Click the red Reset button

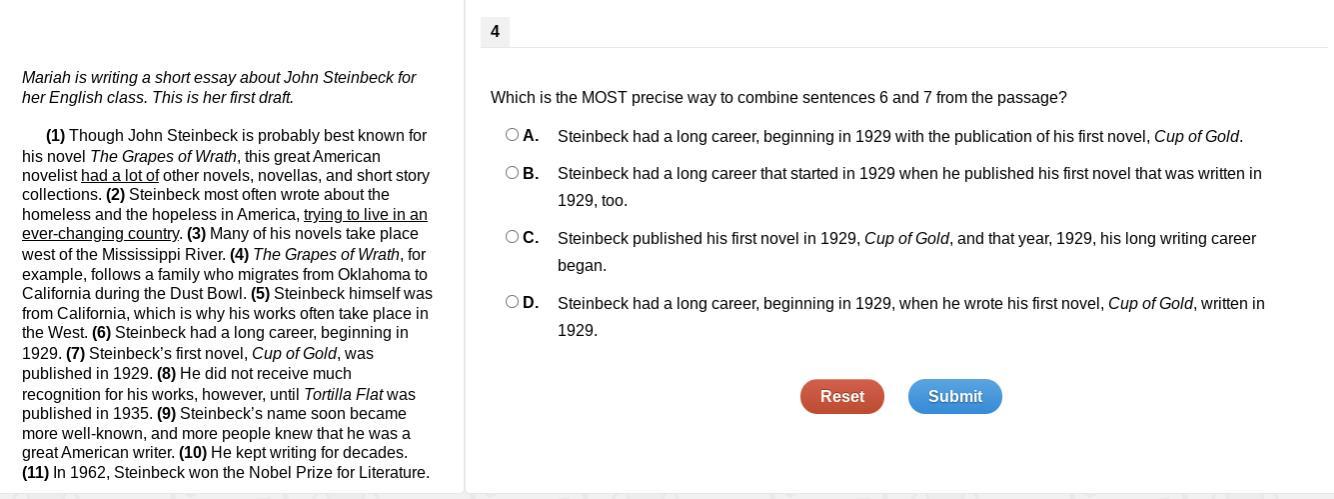(x=842, y=396)
